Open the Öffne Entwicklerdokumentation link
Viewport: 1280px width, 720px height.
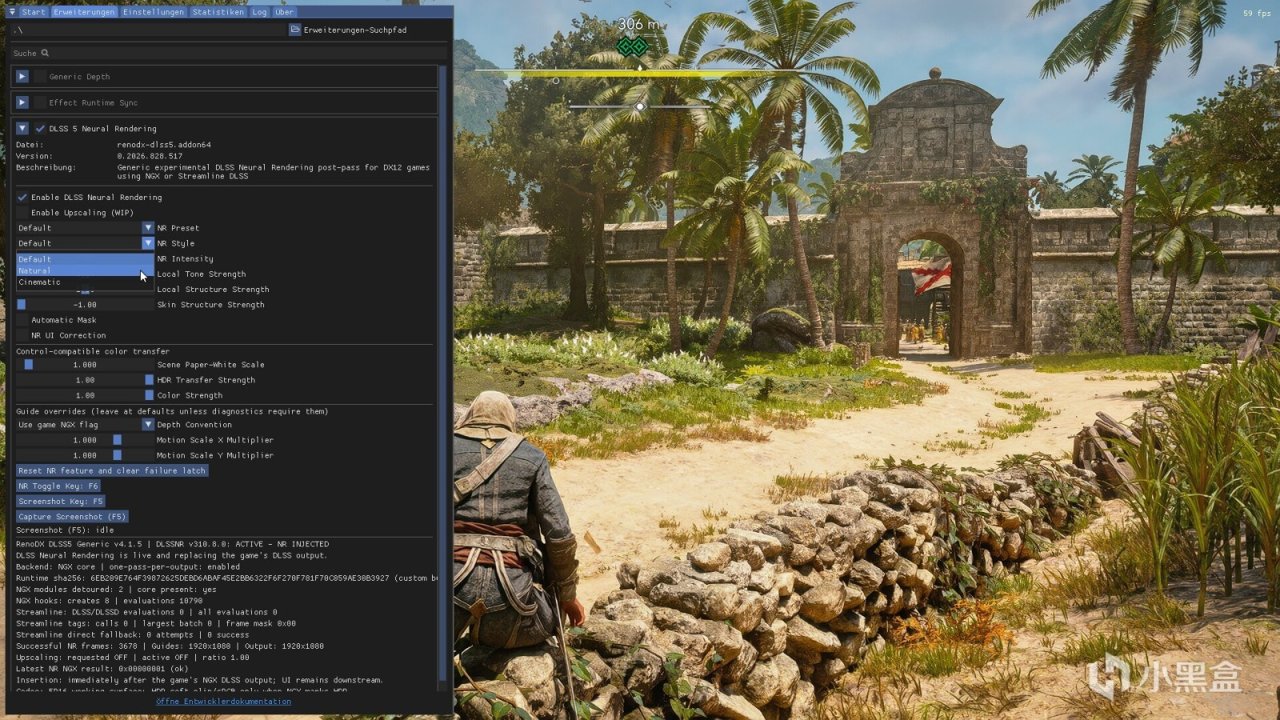tap(224, 701)
